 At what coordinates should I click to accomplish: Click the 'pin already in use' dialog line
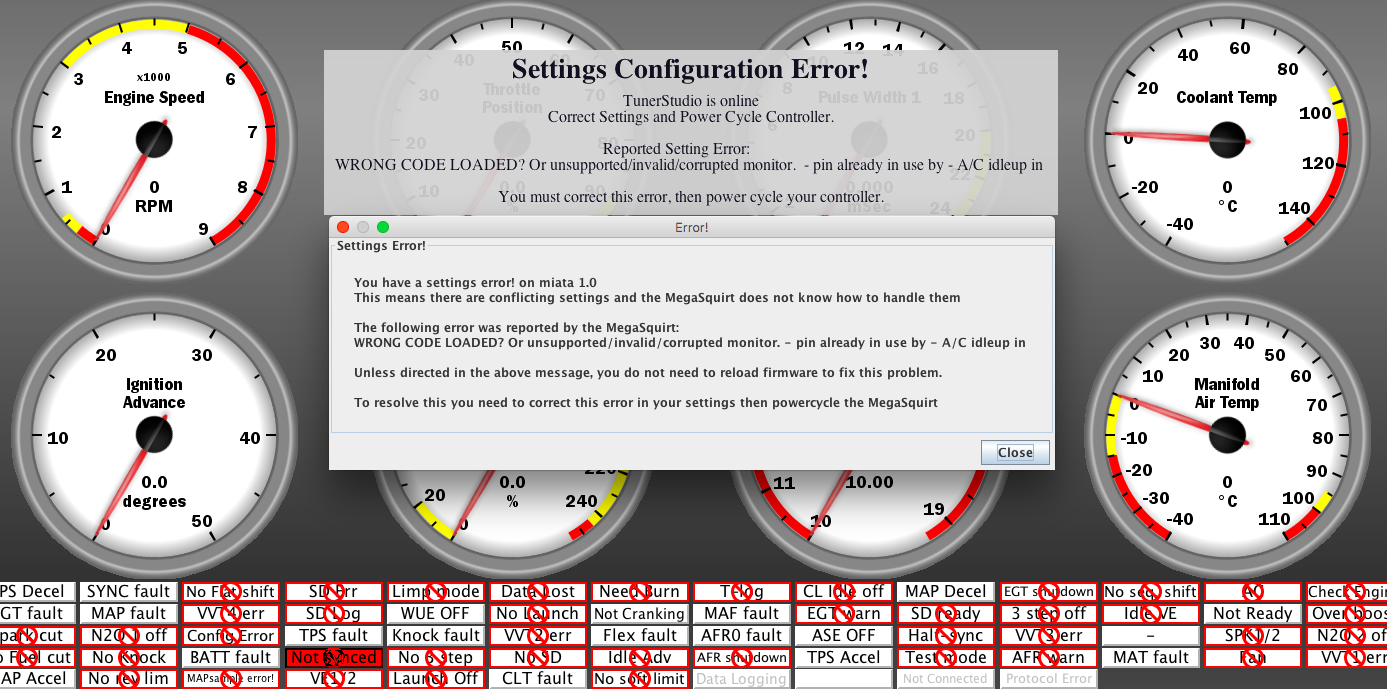tap(690, 342)
